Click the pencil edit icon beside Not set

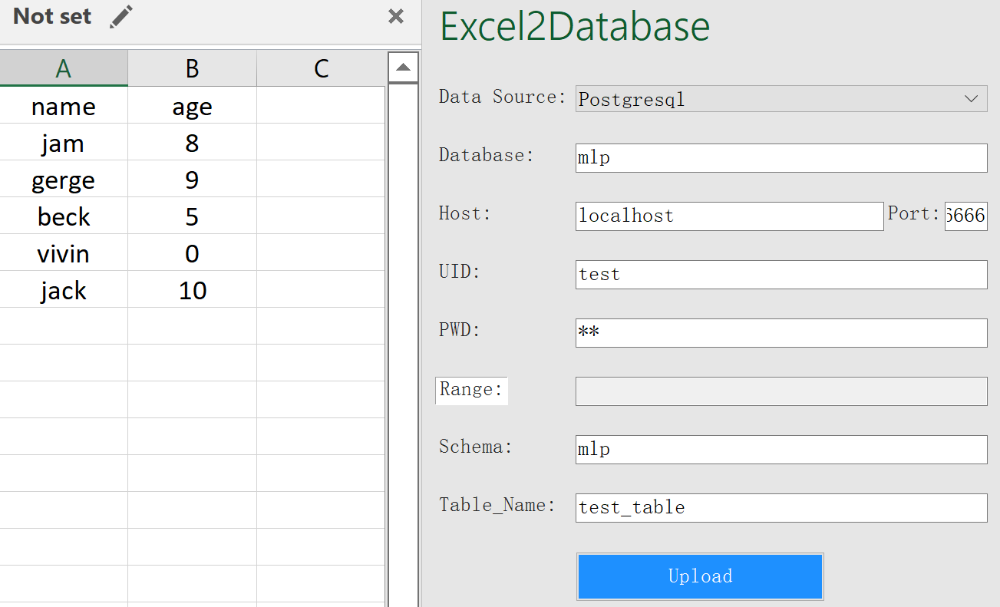click(x=121, y=17)
